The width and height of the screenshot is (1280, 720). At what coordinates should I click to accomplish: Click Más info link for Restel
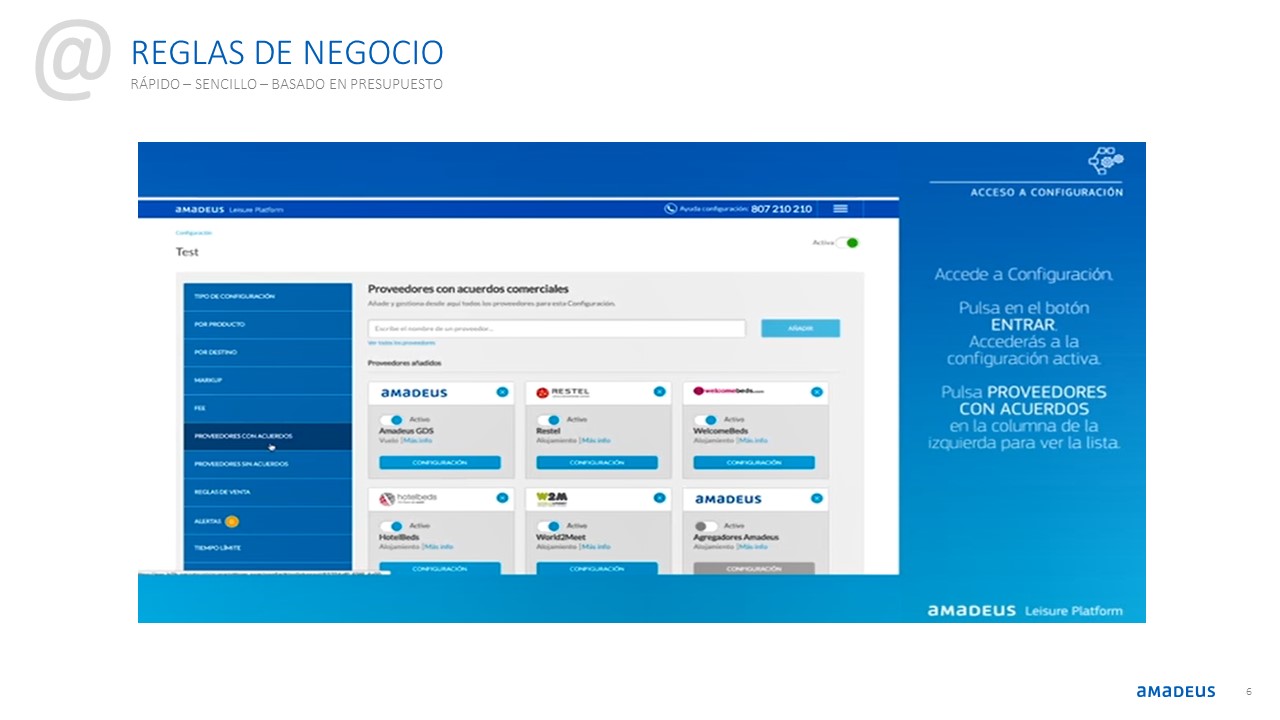597,440
